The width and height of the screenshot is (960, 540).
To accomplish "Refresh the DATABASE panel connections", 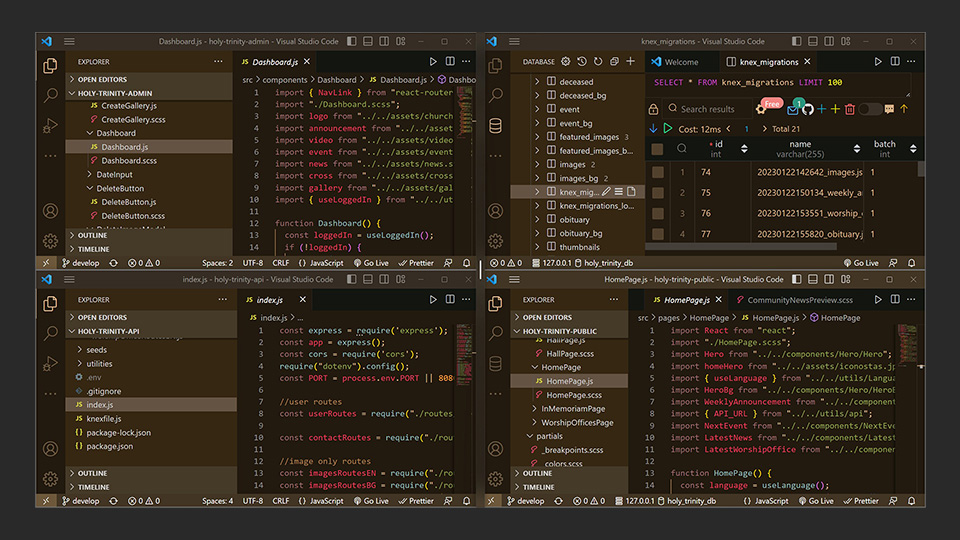I will pos(598,61).
